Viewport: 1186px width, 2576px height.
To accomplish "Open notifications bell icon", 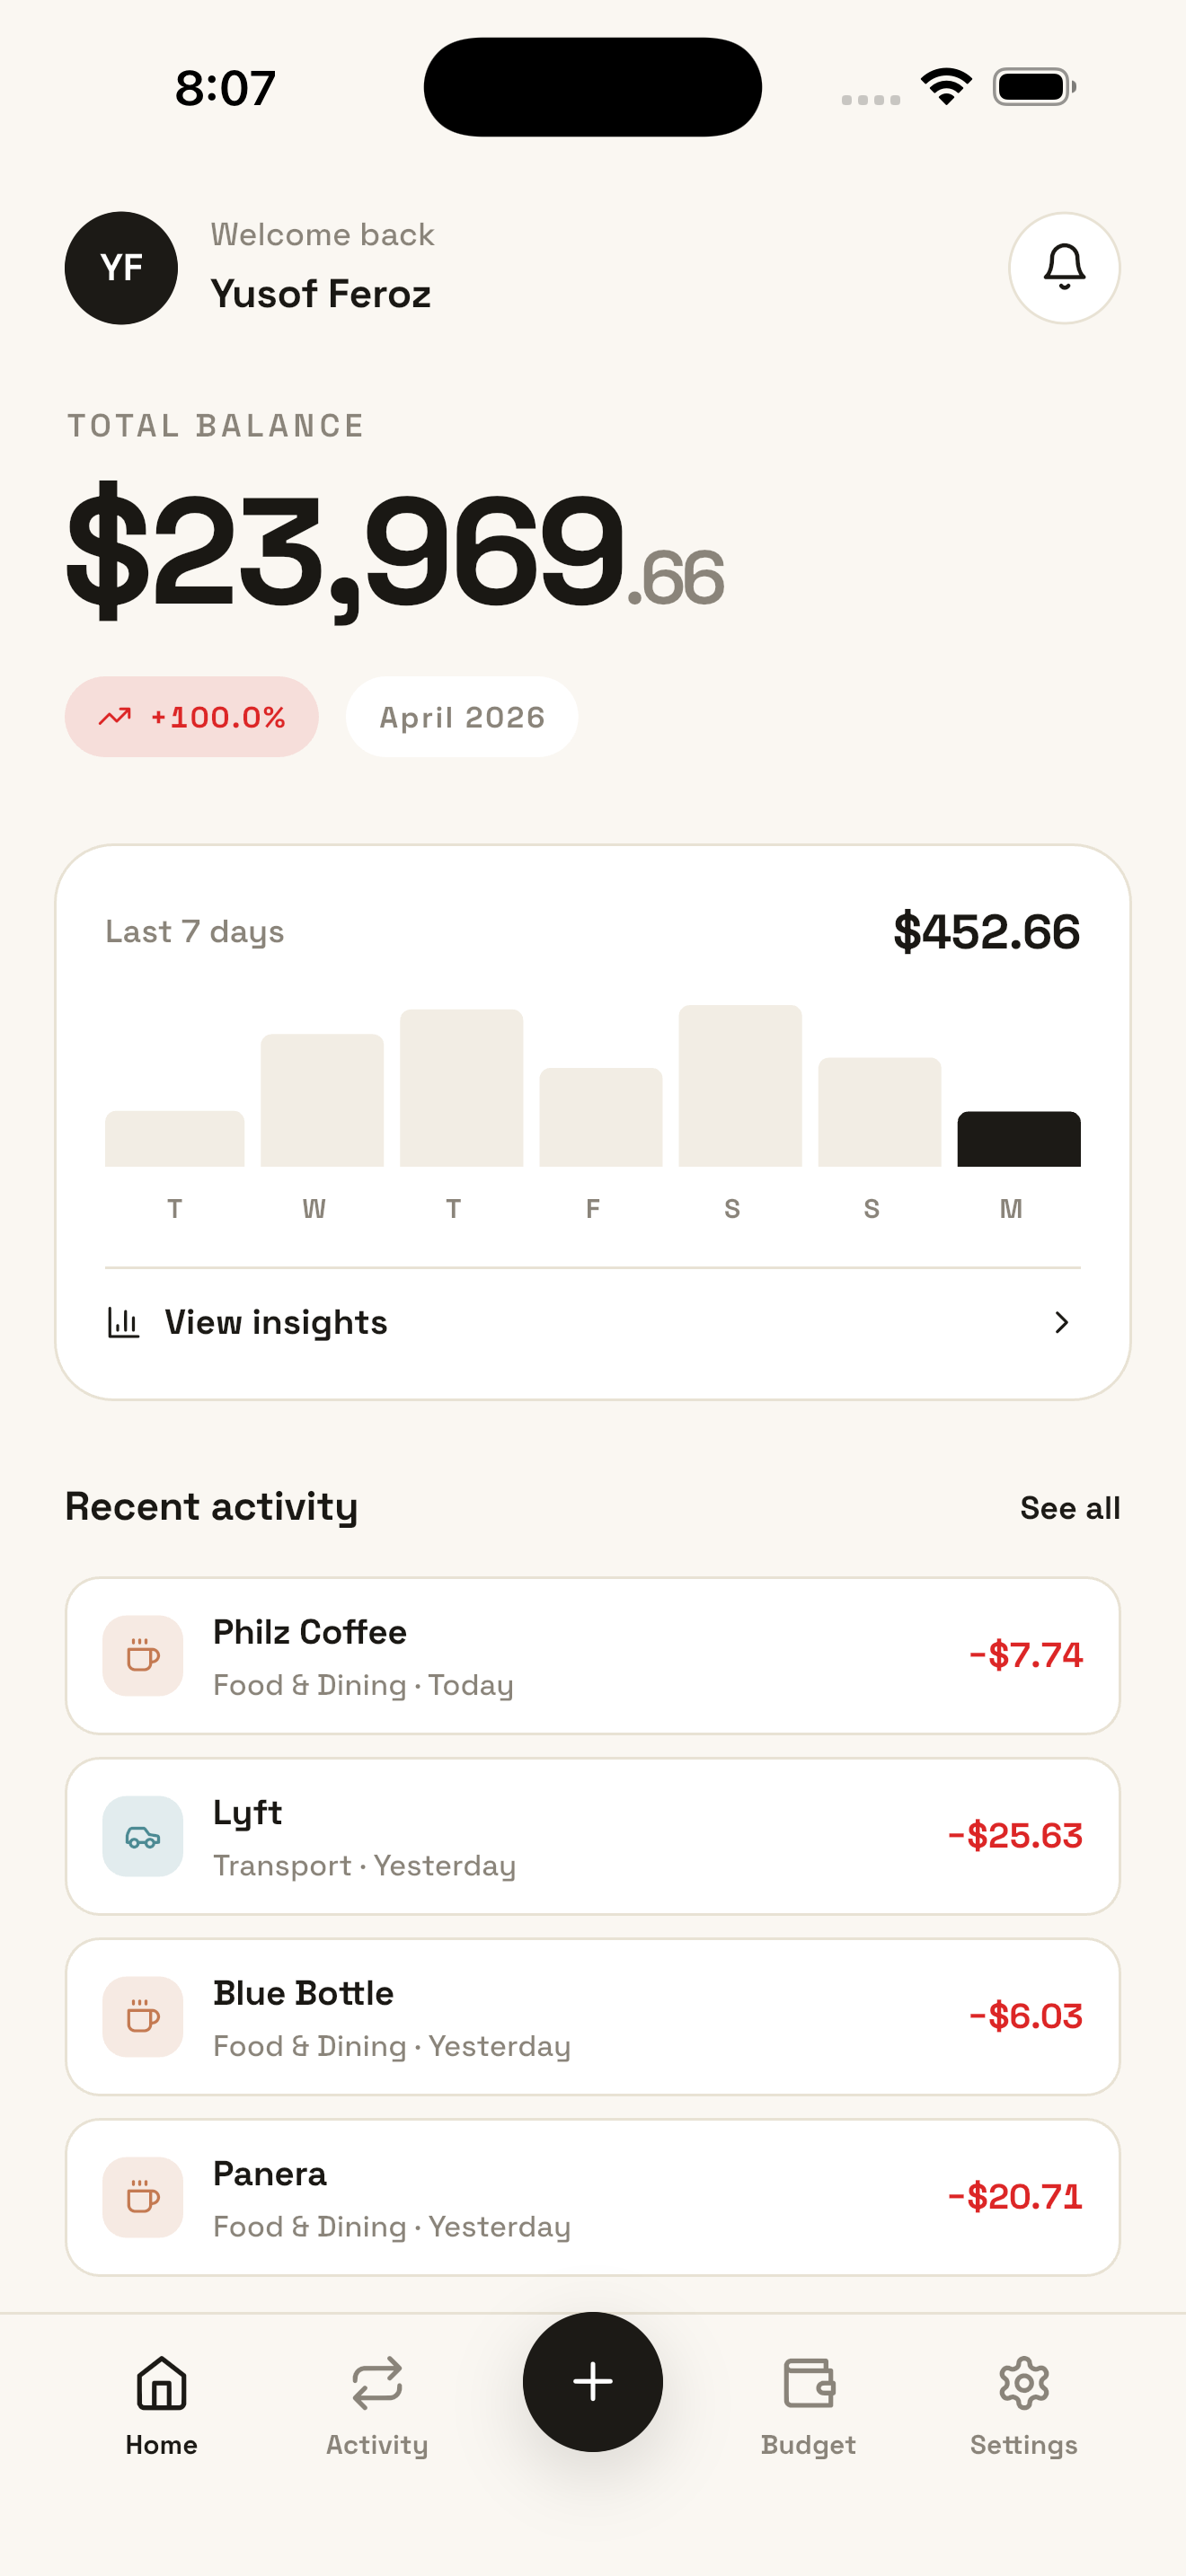I will tap(1063, 268).
